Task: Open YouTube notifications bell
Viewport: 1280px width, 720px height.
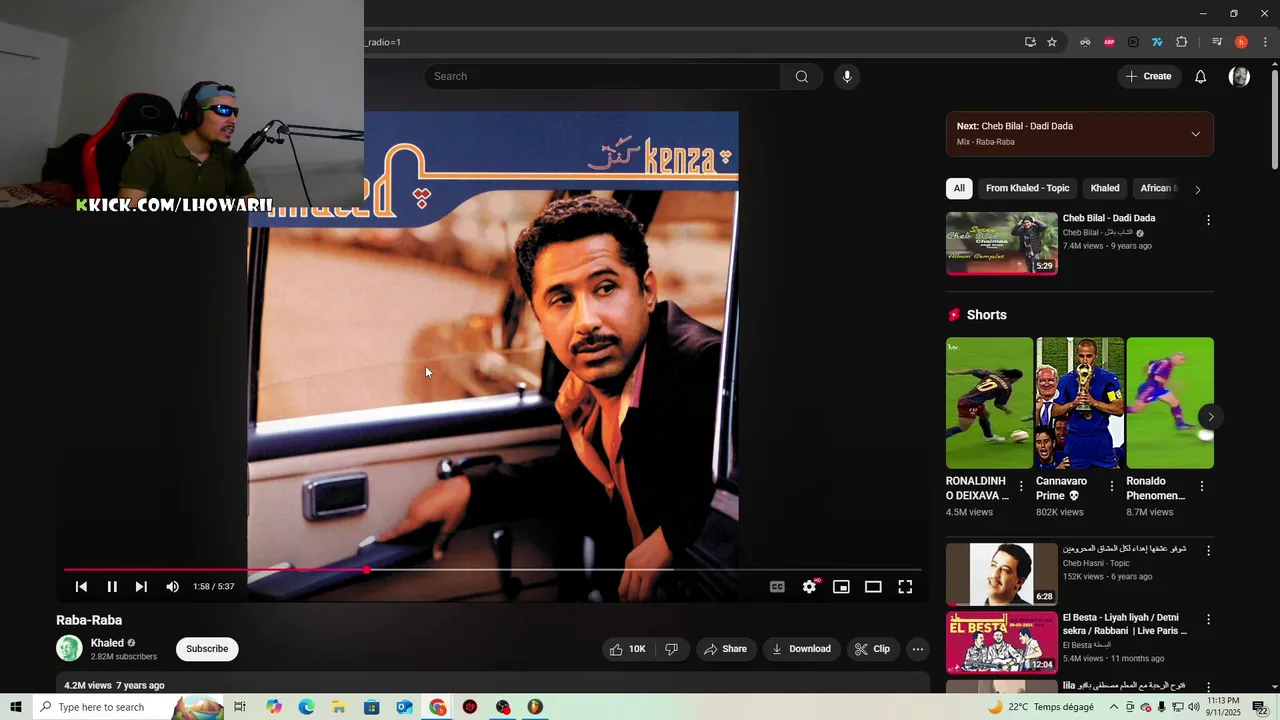Action: 1201,76
